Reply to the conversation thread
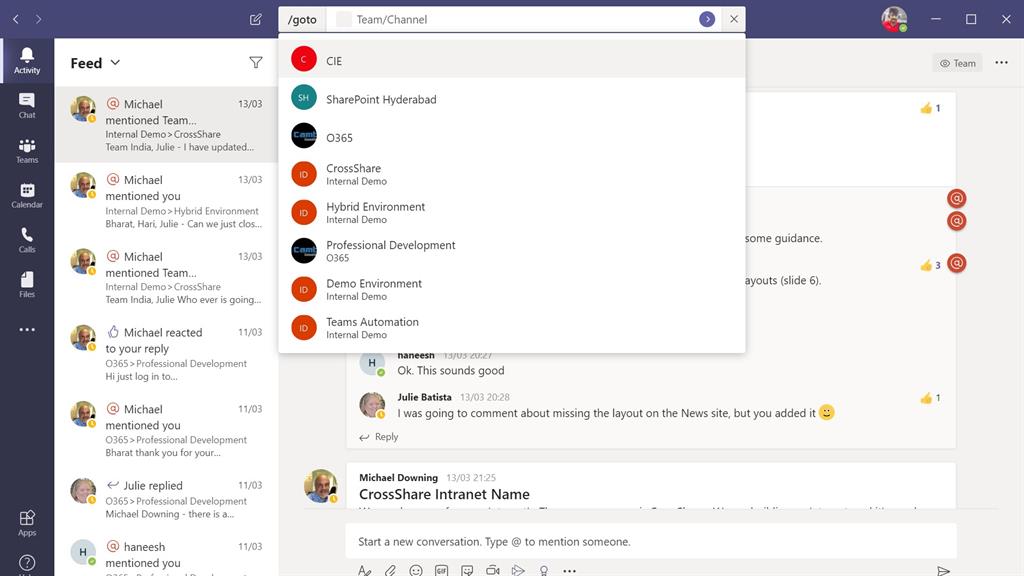Viewport: 1024px width, 576px height. tap(379, 437)
